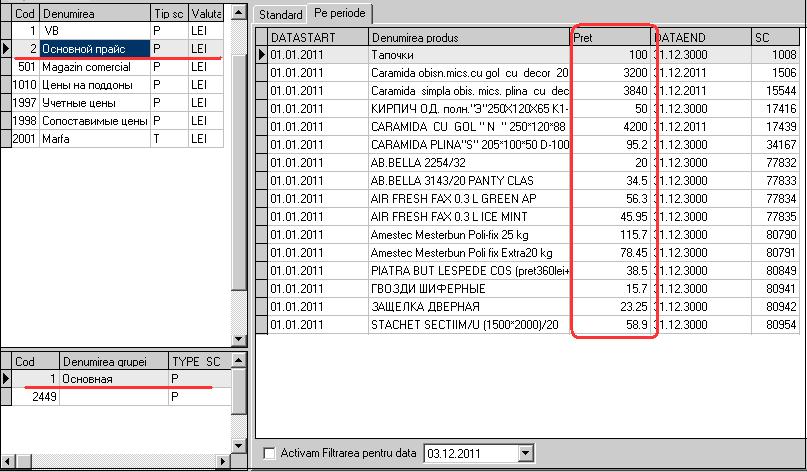Image resolution: width=807 pixels, height=472 pixels.
Task: Click price cell 3840
Action: click(x=610, y=91)
